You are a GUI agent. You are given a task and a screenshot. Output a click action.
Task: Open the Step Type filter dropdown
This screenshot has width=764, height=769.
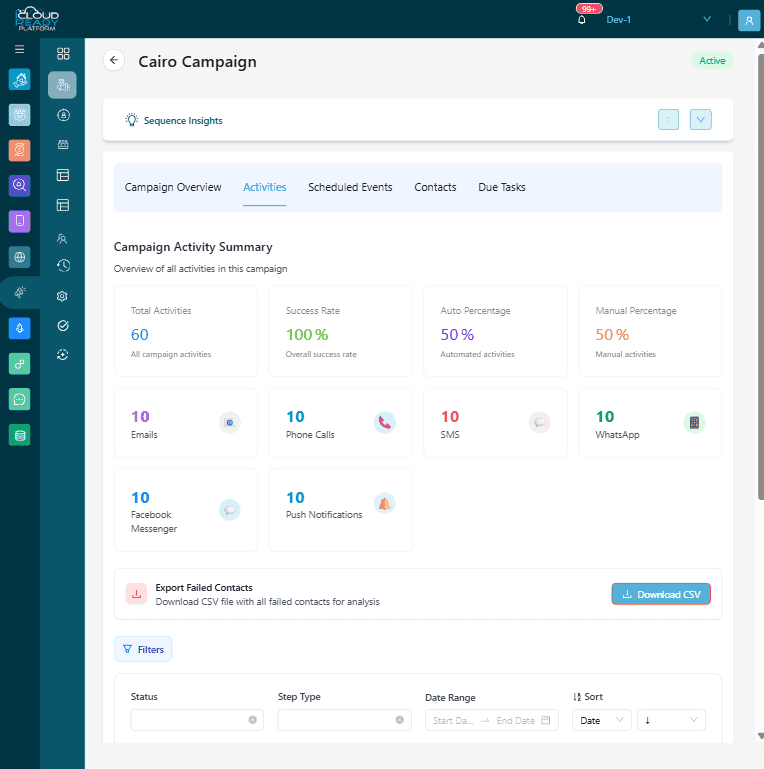344,720
